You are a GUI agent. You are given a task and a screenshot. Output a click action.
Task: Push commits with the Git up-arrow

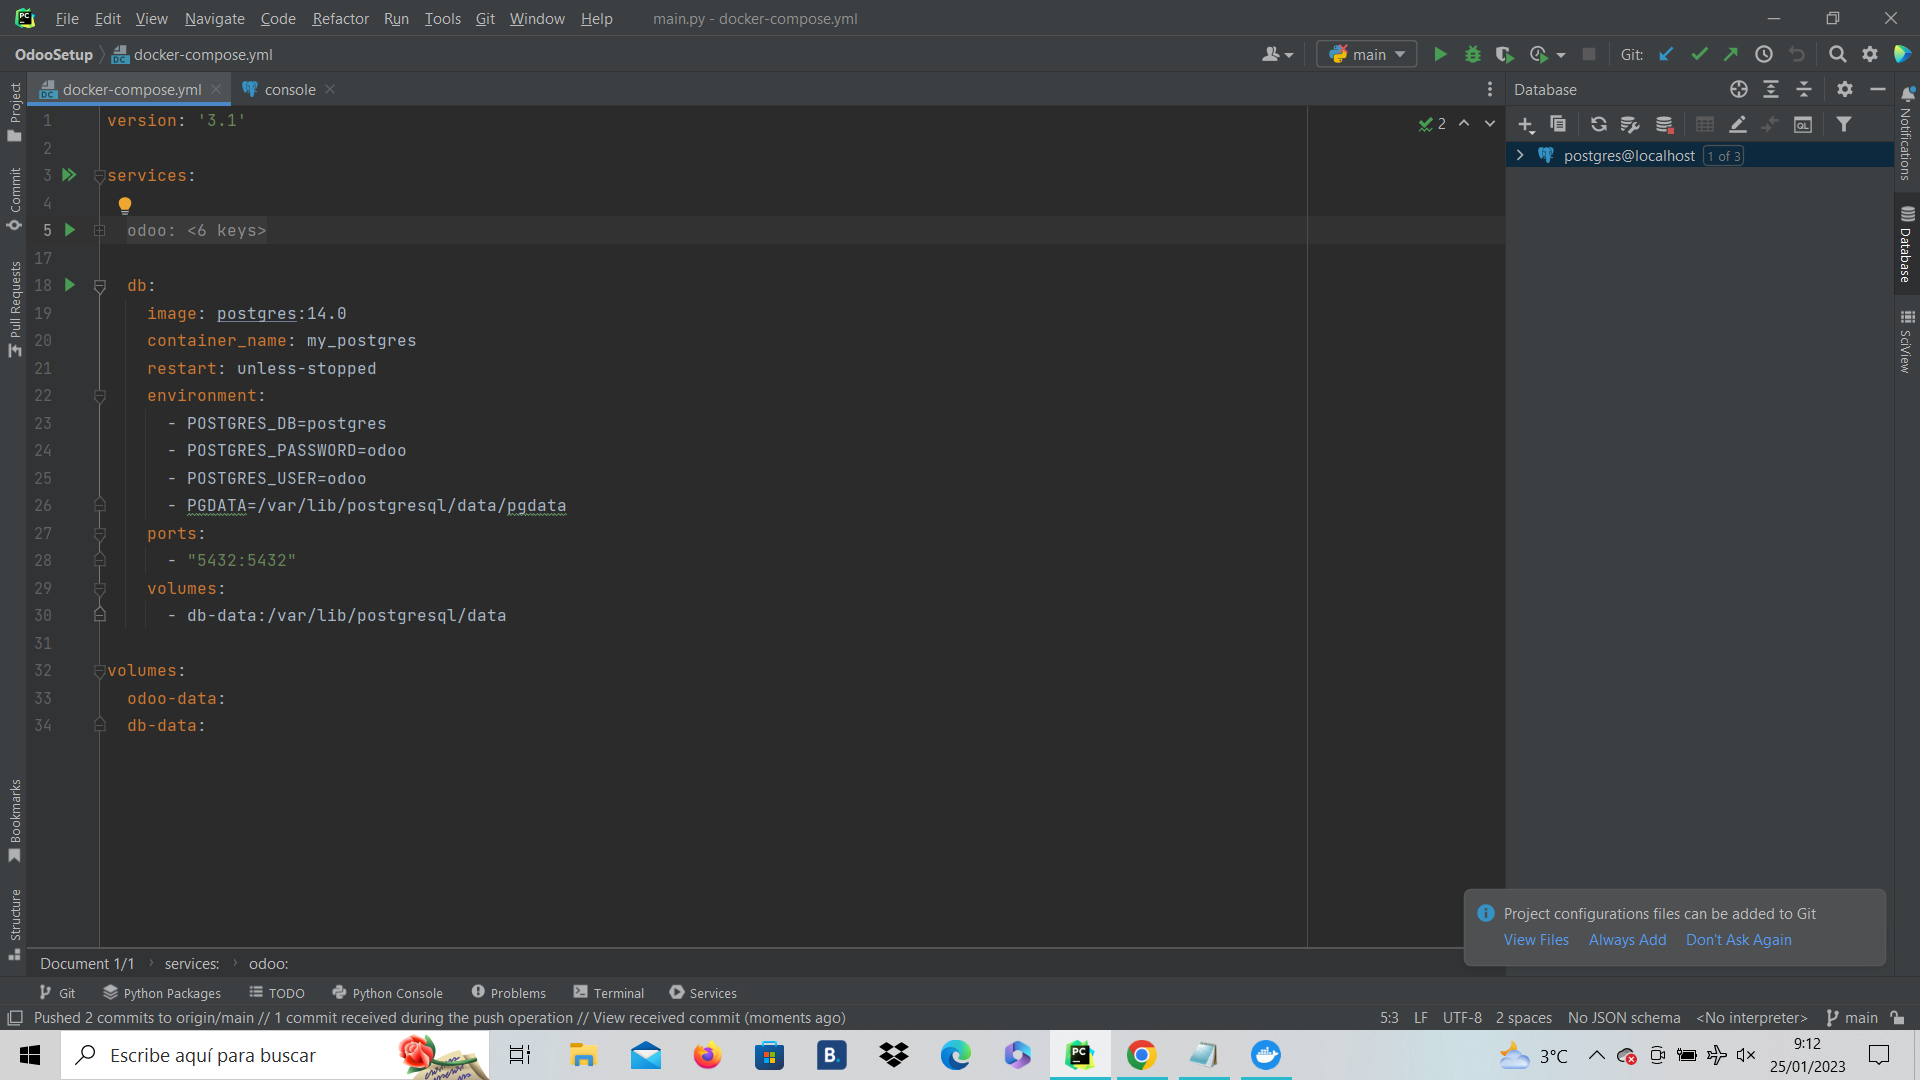tap(1731, 54)
